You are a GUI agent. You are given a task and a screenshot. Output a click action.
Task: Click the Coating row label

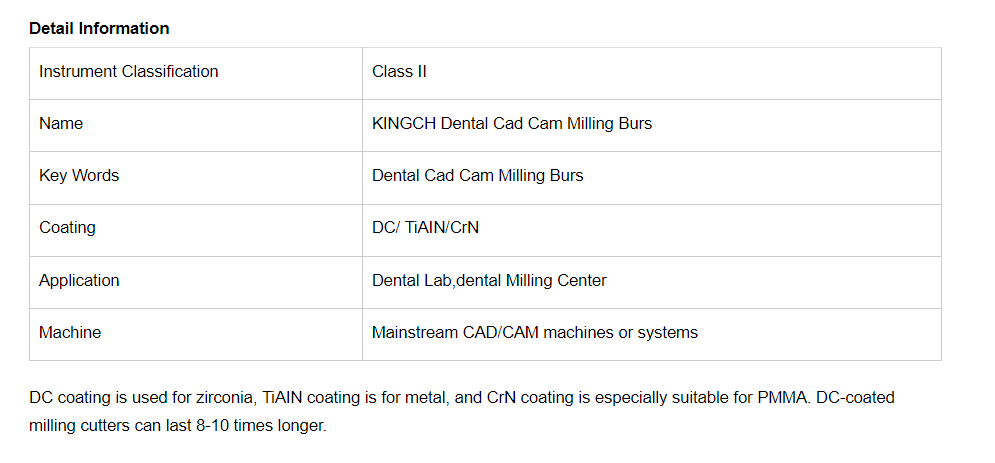coord(67,228)
